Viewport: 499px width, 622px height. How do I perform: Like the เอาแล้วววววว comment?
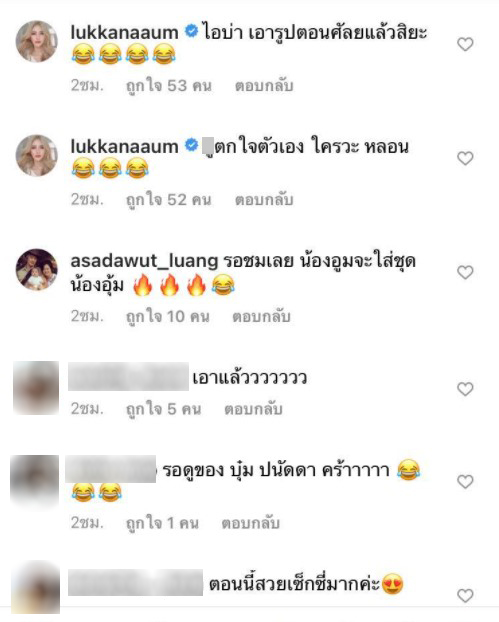click(x=465, y=389)
